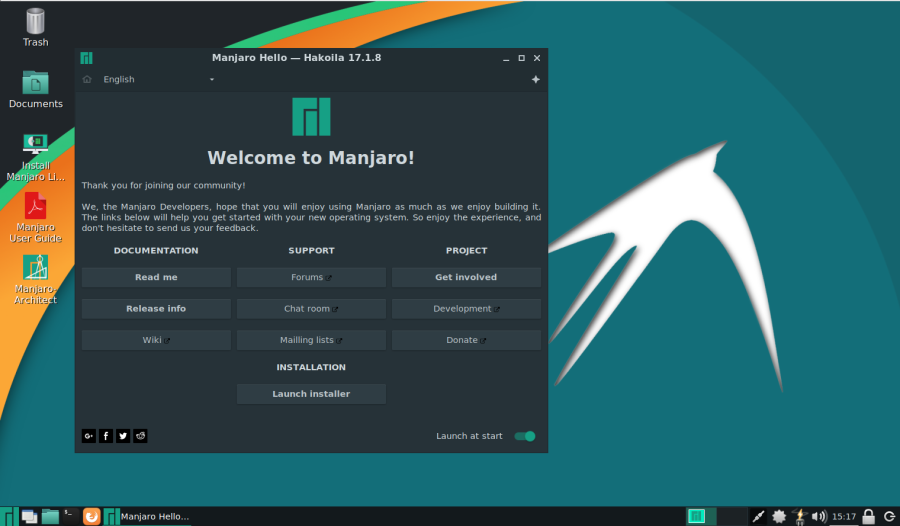Launch the Firefox browser from the taskbar
900x526 pixels.
click(91, 516)
